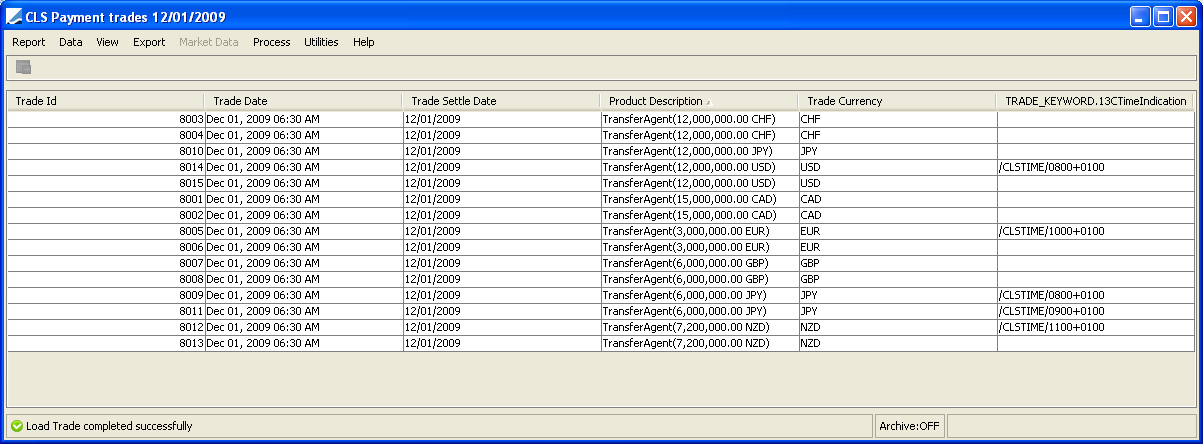This screenshot has width=1203, height=444.
Task: Select trade id 8008 cell
Action: pyautogui.click(x=105, y=279)
